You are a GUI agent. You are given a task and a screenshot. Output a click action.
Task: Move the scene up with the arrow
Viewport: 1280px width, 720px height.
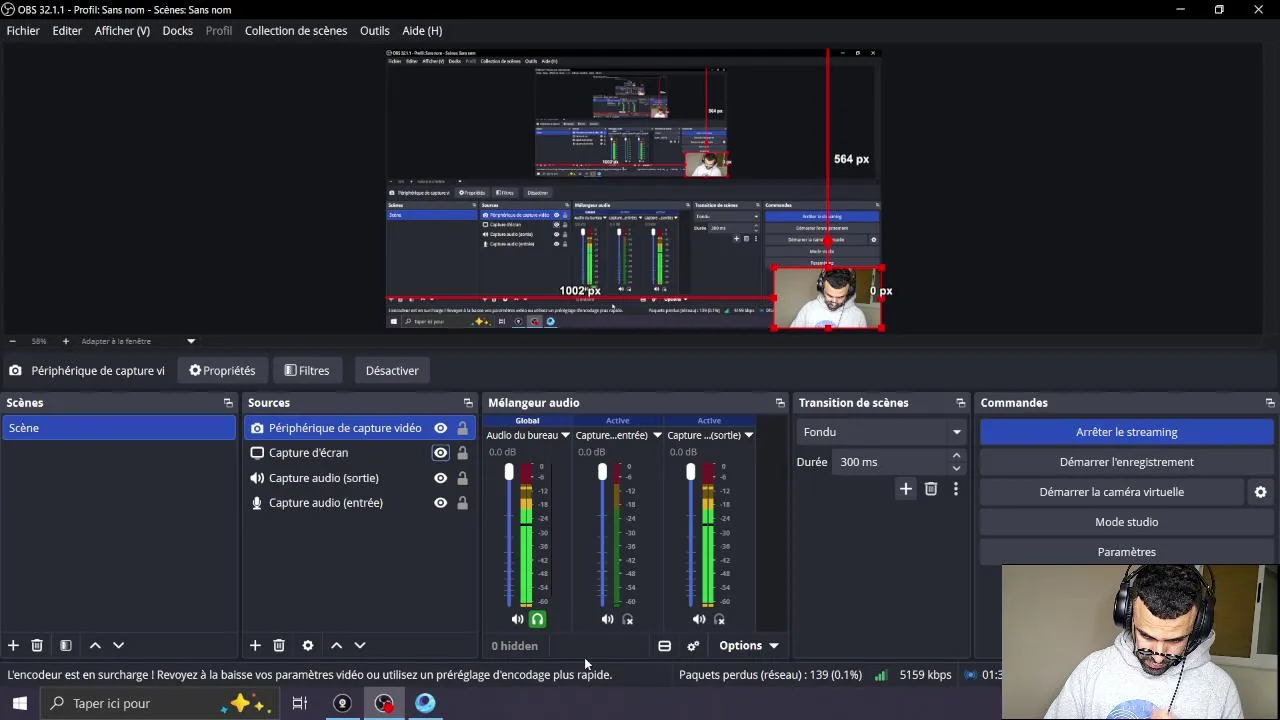coord(95,646)
